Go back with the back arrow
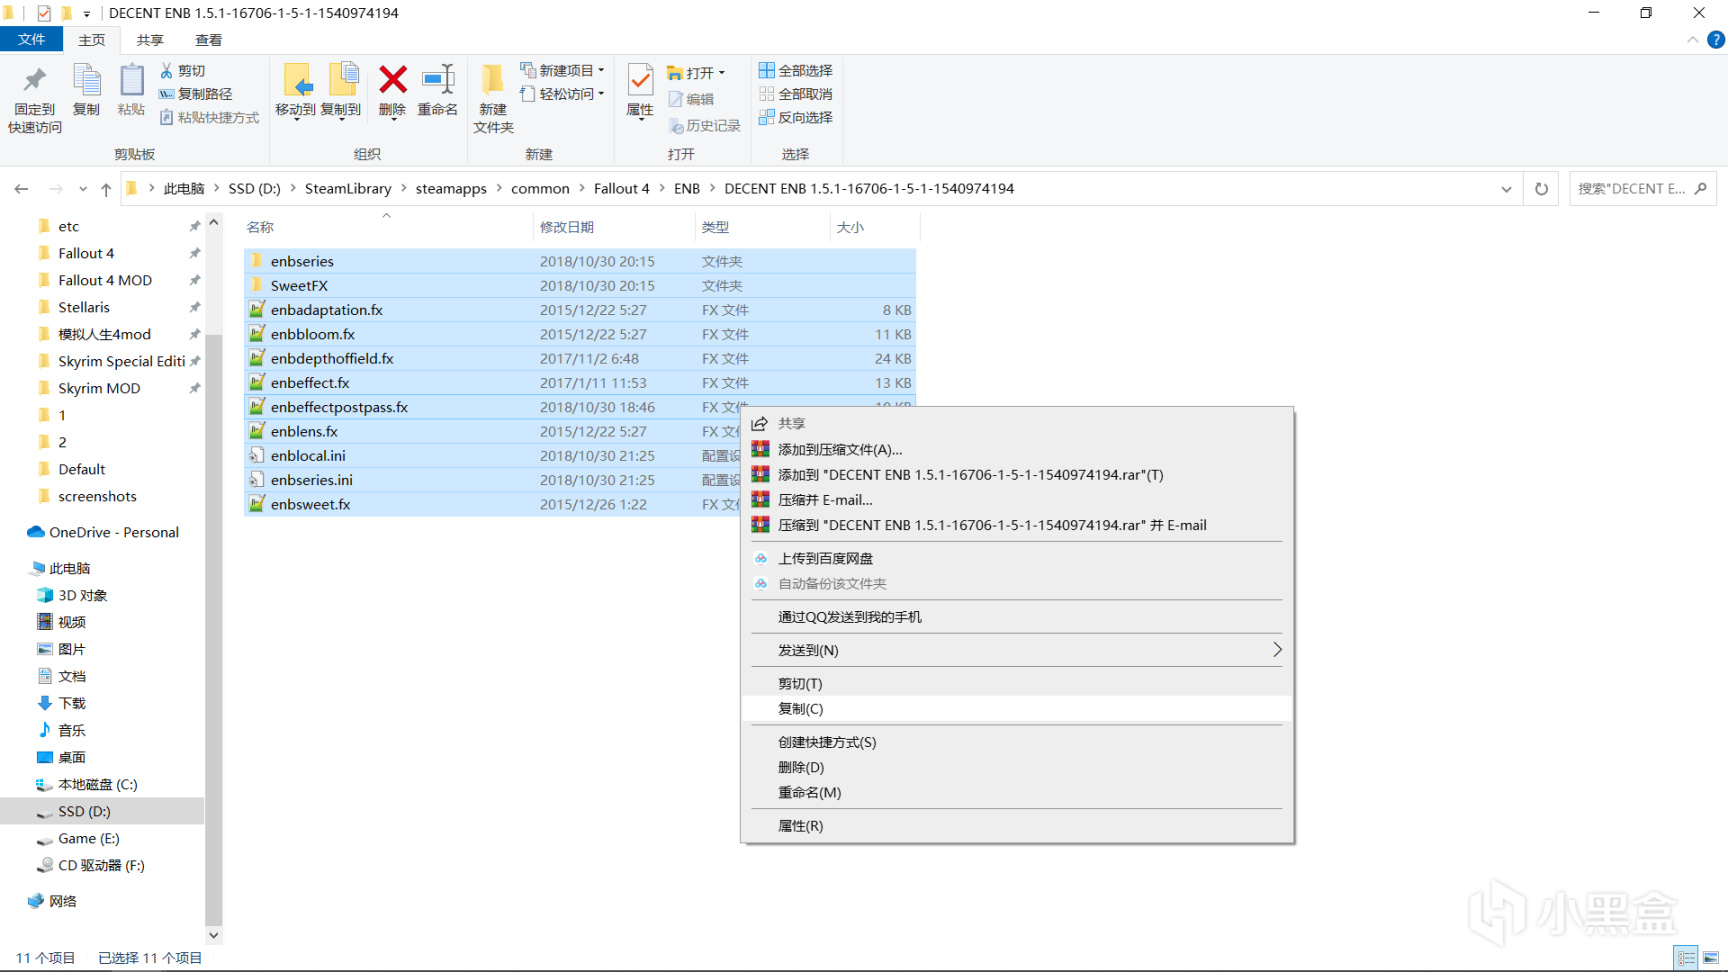This screenshot has height=972, width=1728. (x=21, y=188)
